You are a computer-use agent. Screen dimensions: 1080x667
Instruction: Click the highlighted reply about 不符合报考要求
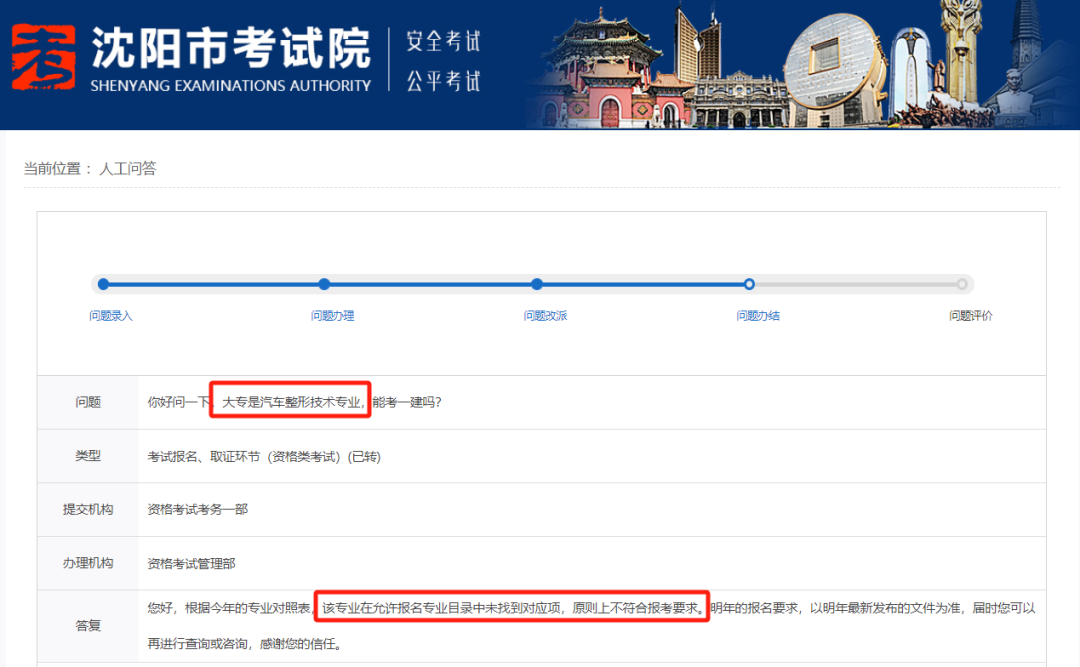(x=512, y=606)
